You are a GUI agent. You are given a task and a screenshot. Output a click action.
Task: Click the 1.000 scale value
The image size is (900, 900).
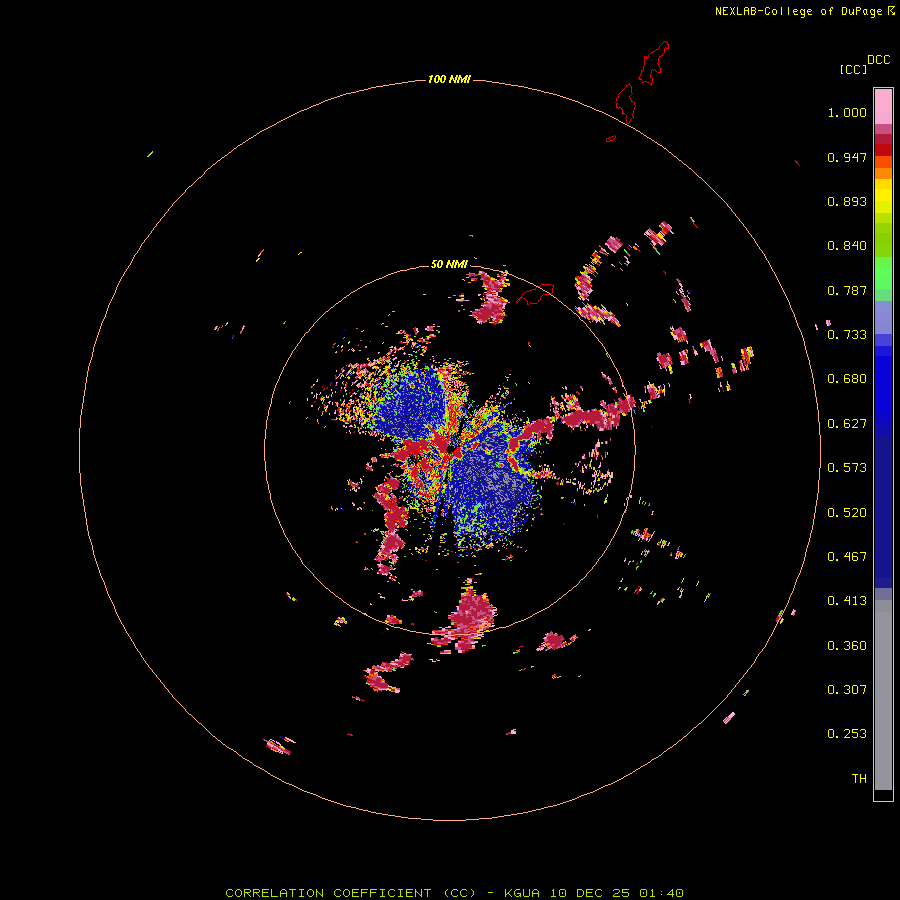(x=847, y=112)
